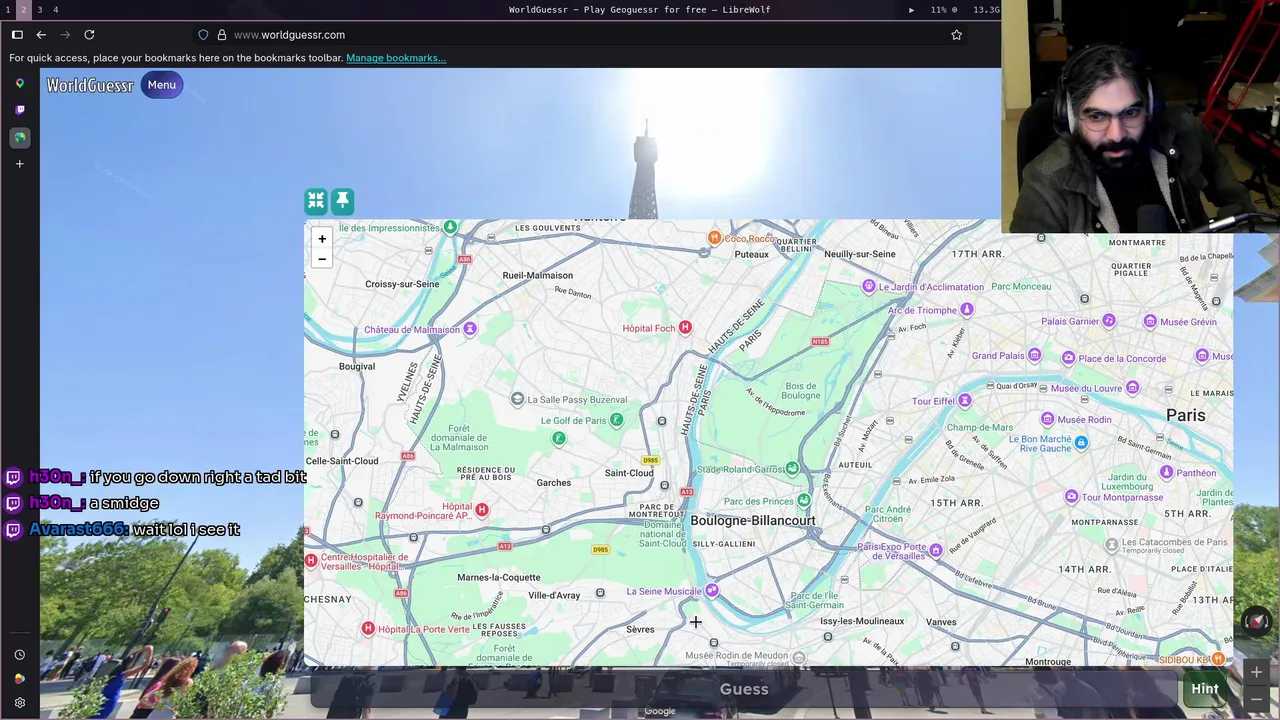Switch to workspace 4
The height and width of the screenshot is (720, 1280).
pyautogui.click(x=55, y=9)
